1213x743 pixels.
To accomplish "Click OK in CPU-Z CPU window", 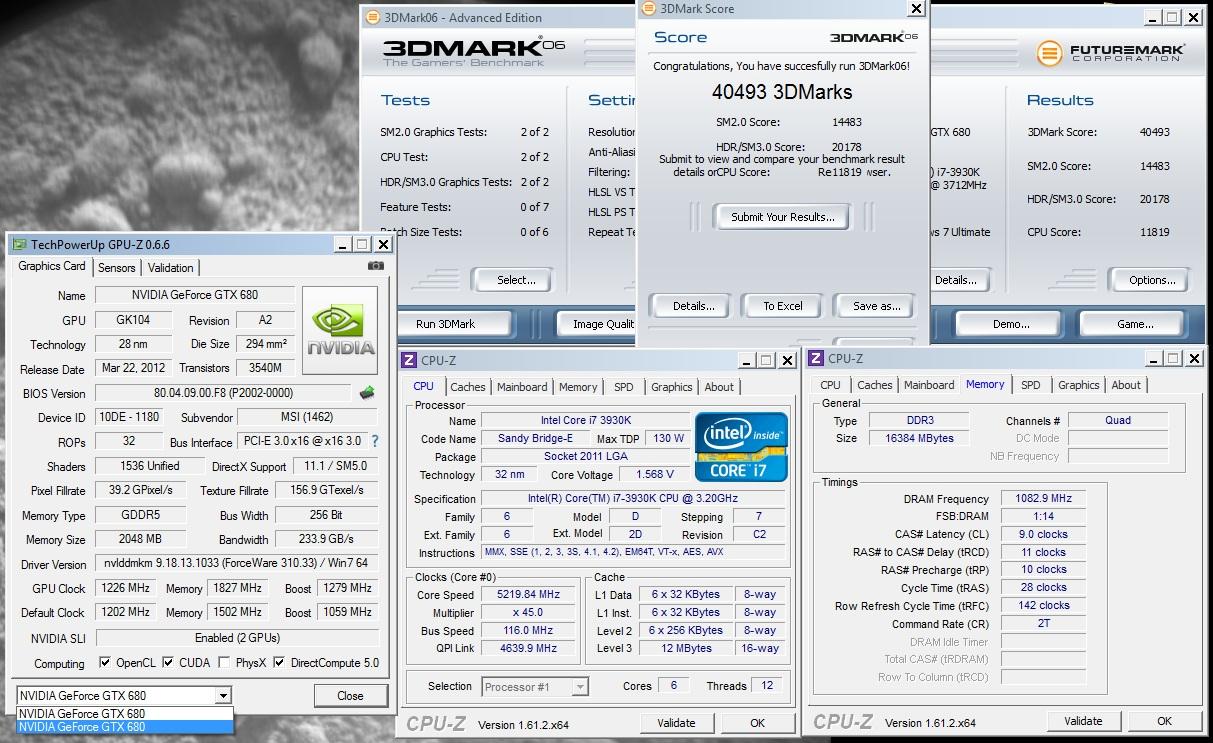I will click(x=757, y=723).
